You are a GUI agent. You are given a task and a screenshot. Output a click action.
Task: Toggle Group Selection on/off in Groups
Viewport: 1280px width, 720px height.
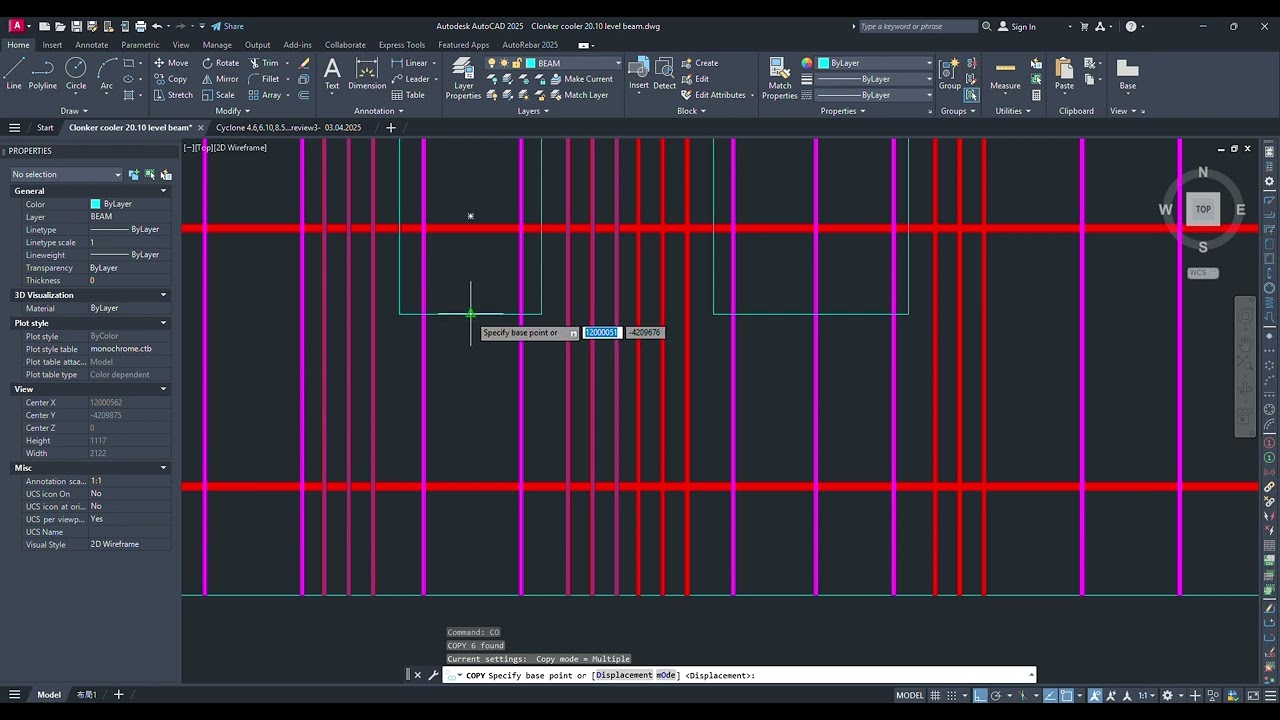(971, 95)
